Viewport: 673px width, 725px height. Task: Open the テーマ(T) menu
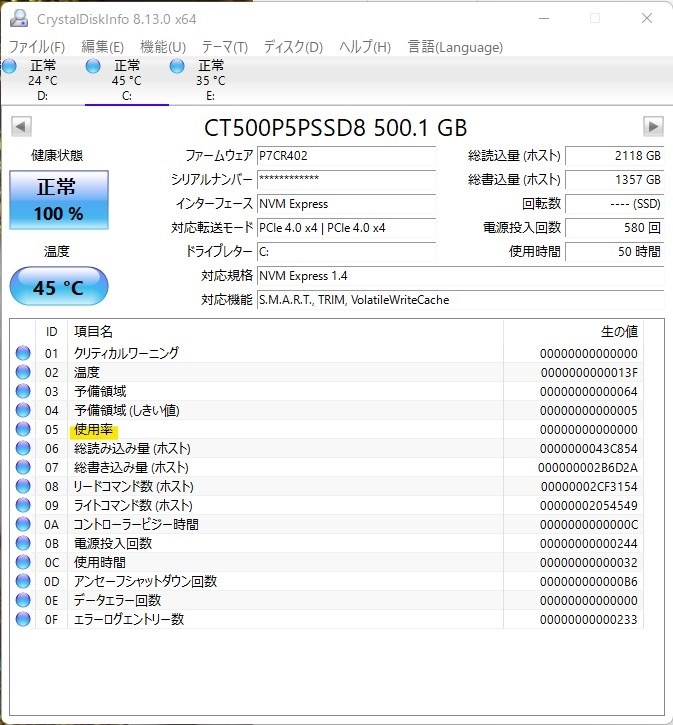click(x=225, y=47)
